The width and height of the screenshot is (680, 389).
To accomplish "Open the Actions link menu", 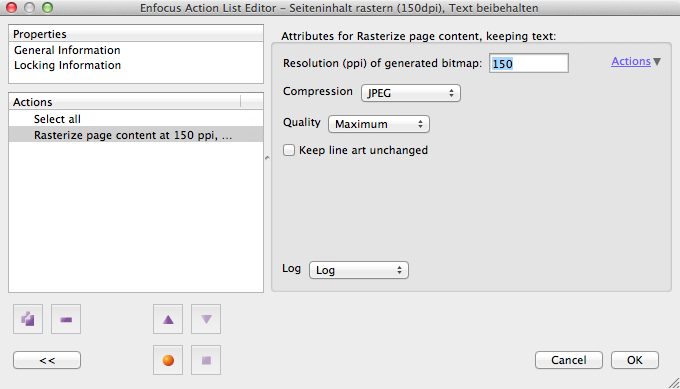I will point(631,62).
